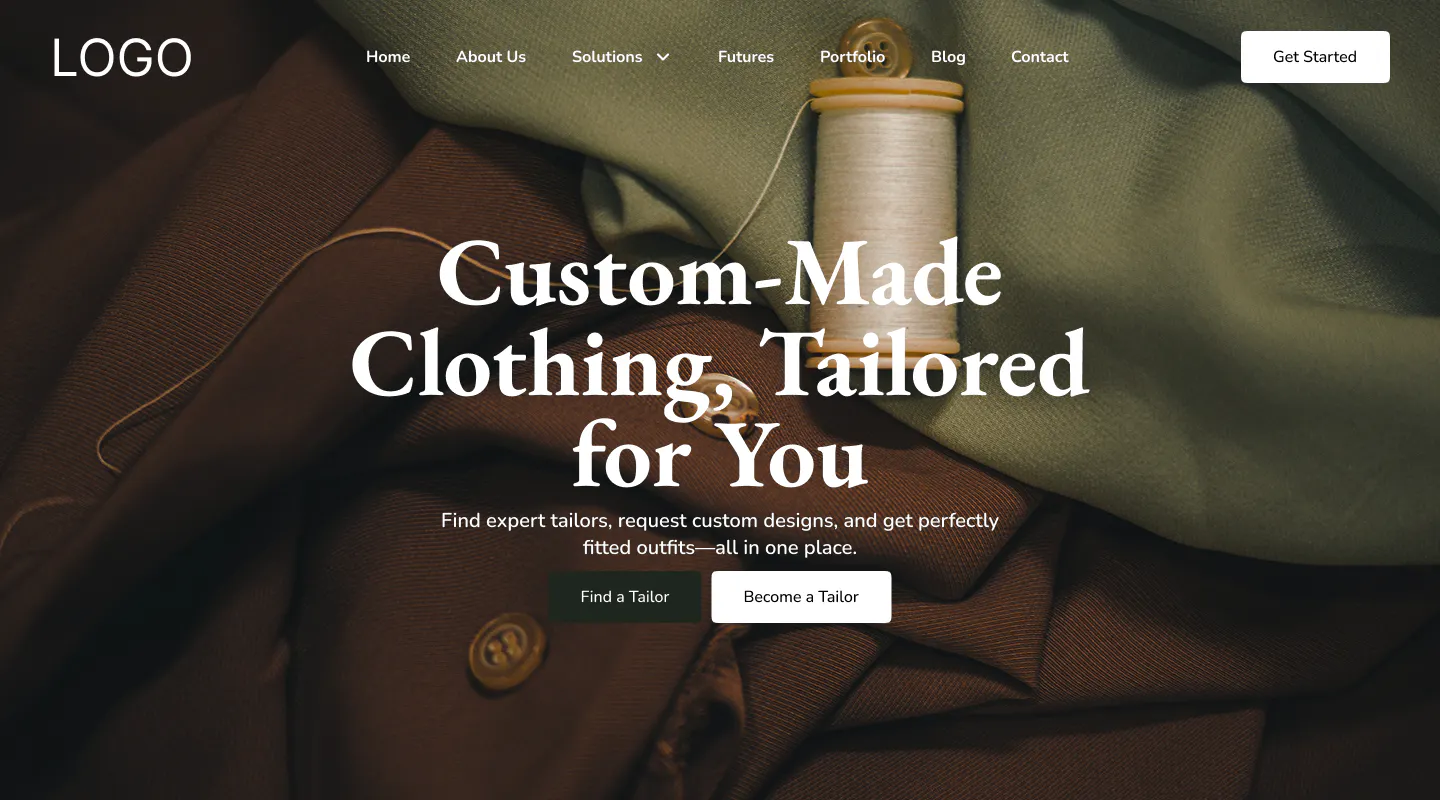Select Futures in the navigation bar
This screenshot has height=800, width=1440.
(746, 57)
